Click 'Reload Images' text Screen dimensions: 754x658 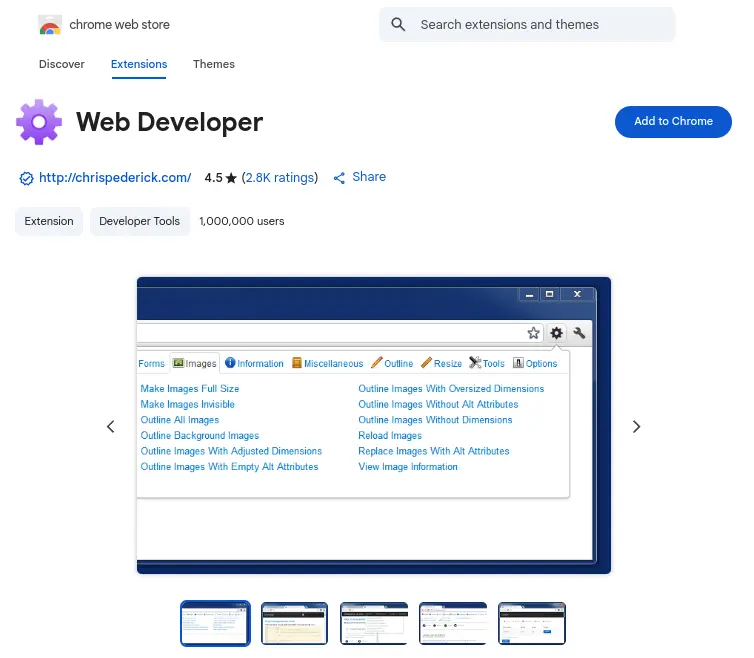pos(390,435)
